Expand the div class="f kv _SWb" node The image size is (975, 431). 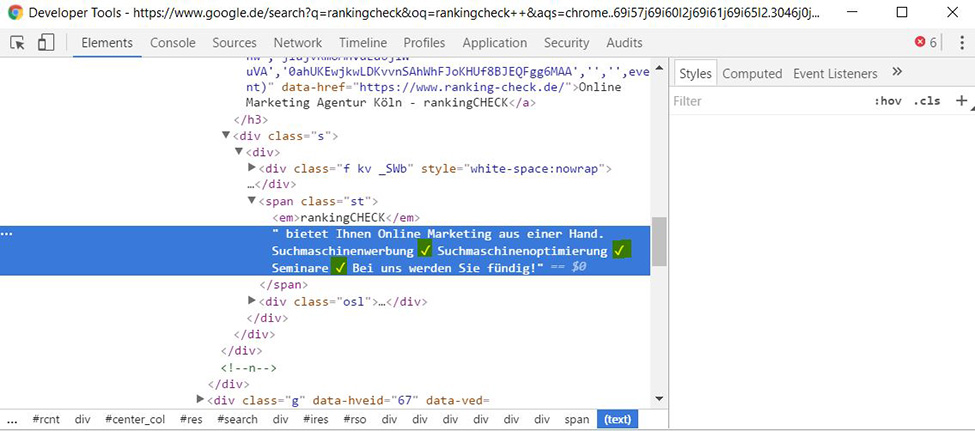coord(251,168)
